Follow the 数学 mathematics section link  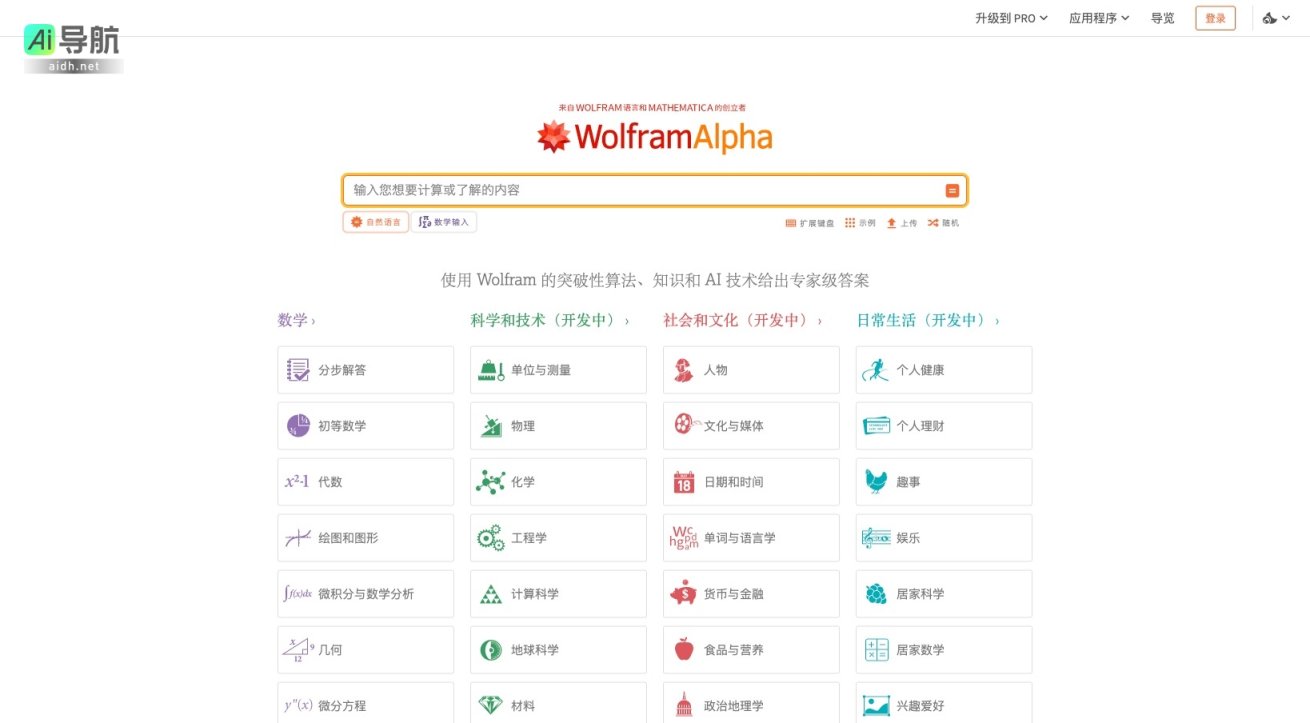click(289, 318)
